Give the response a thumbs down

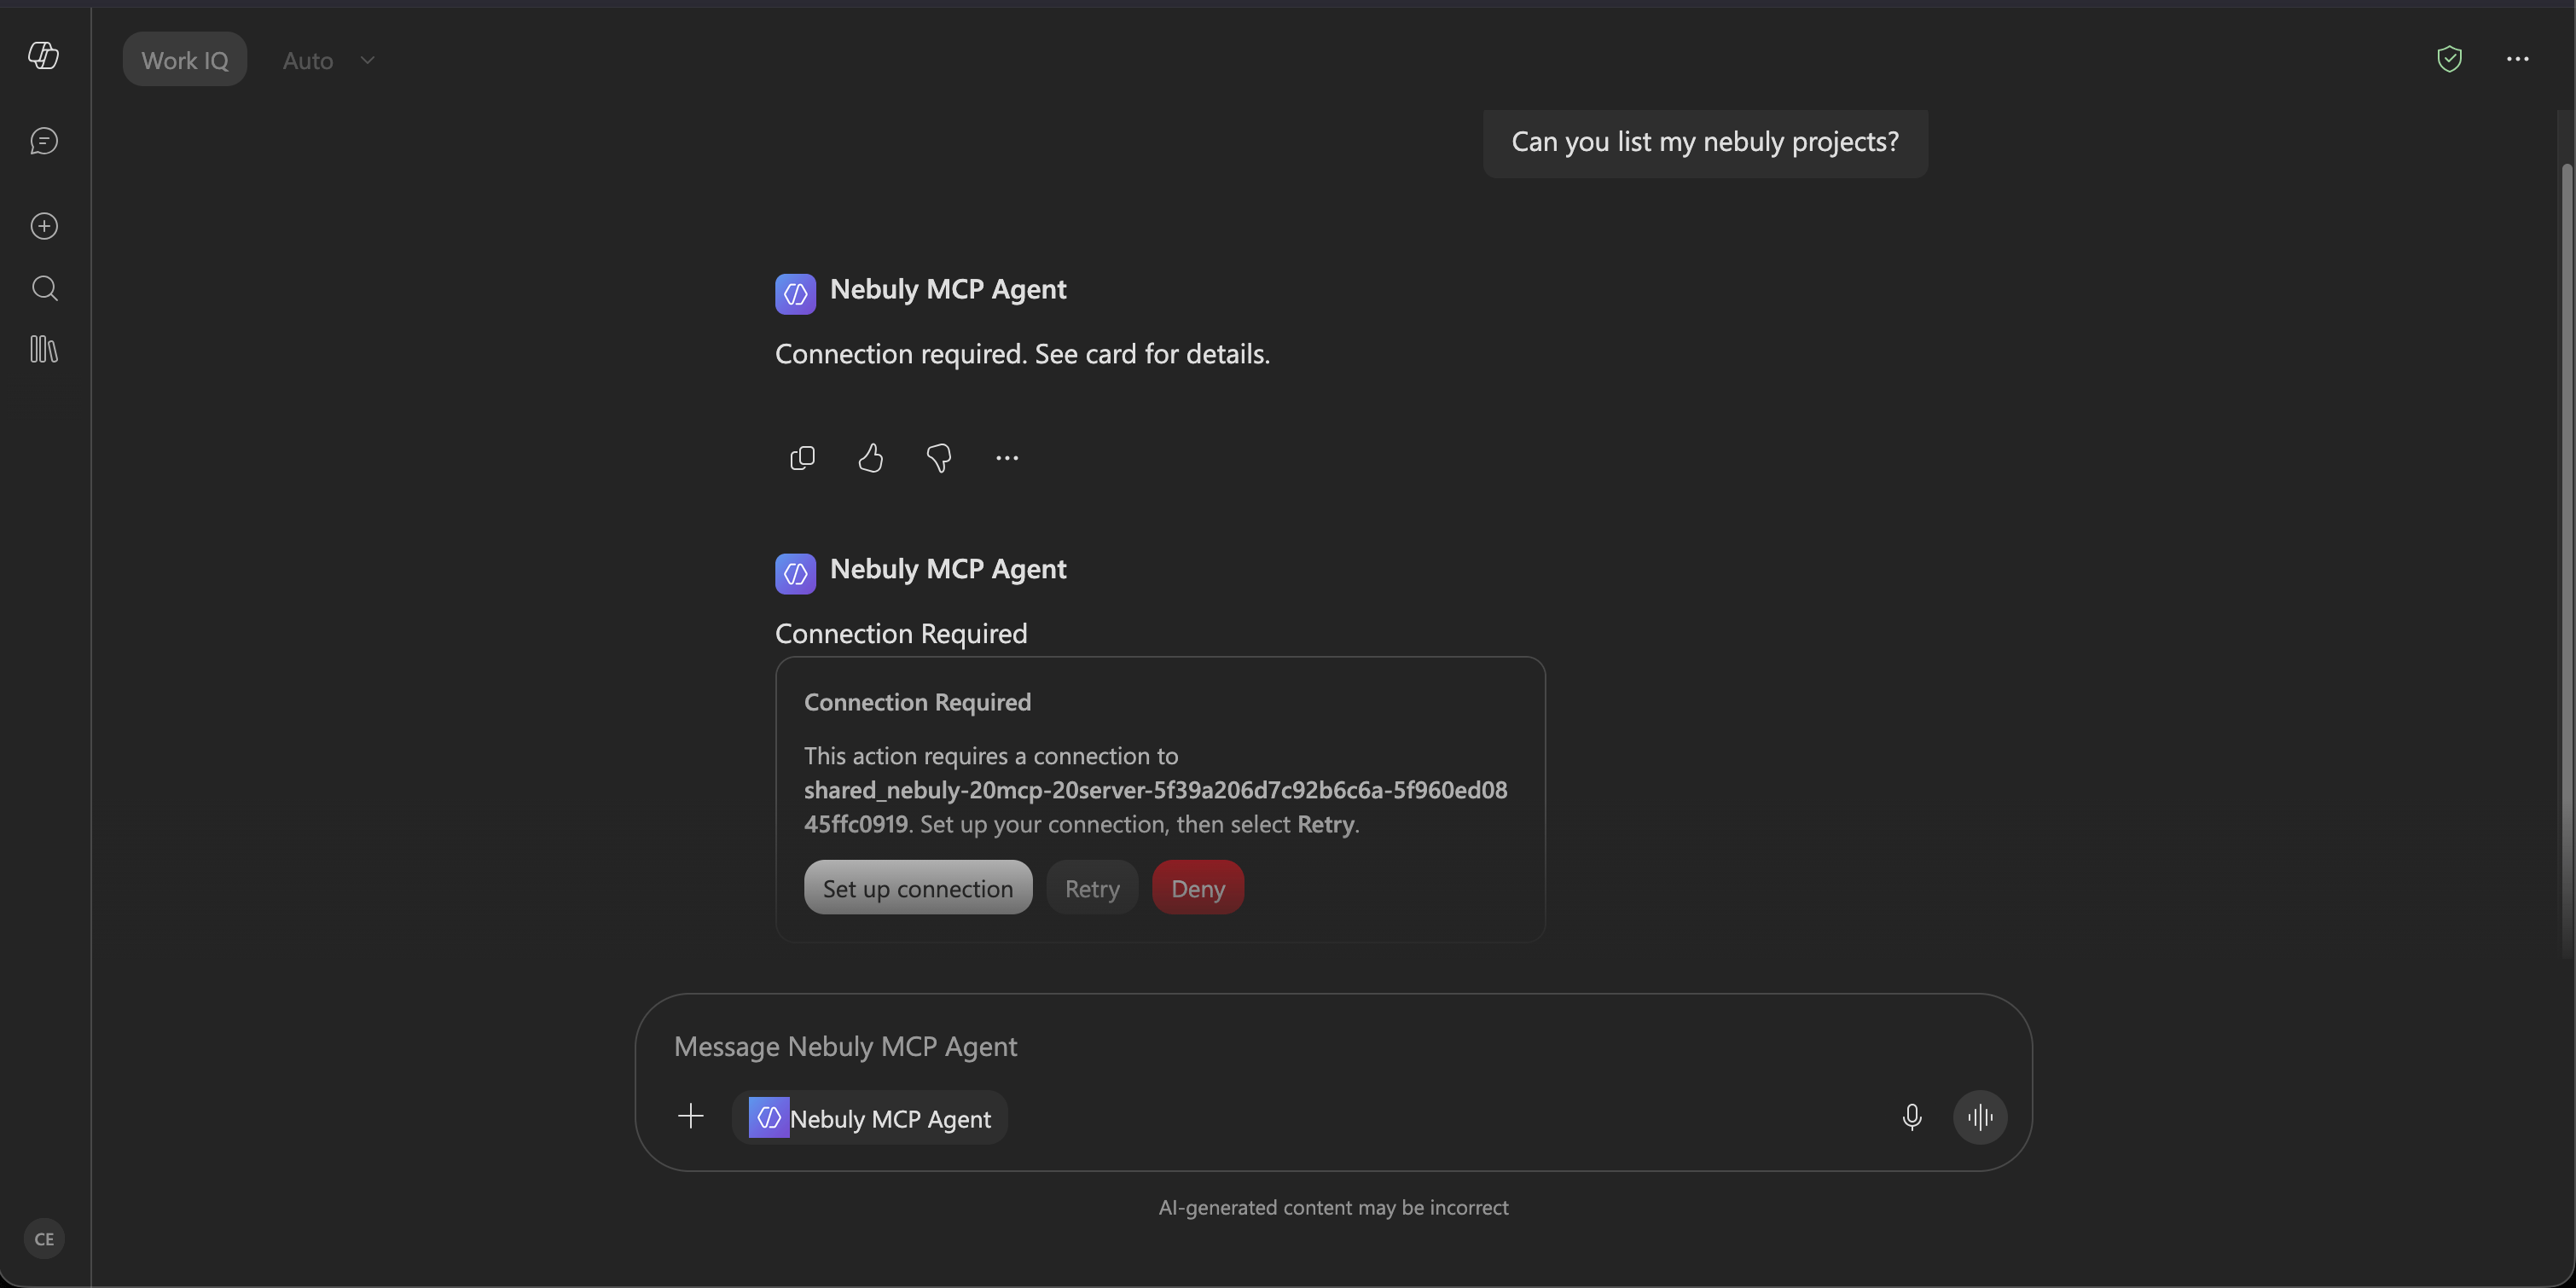pos(939,458)
